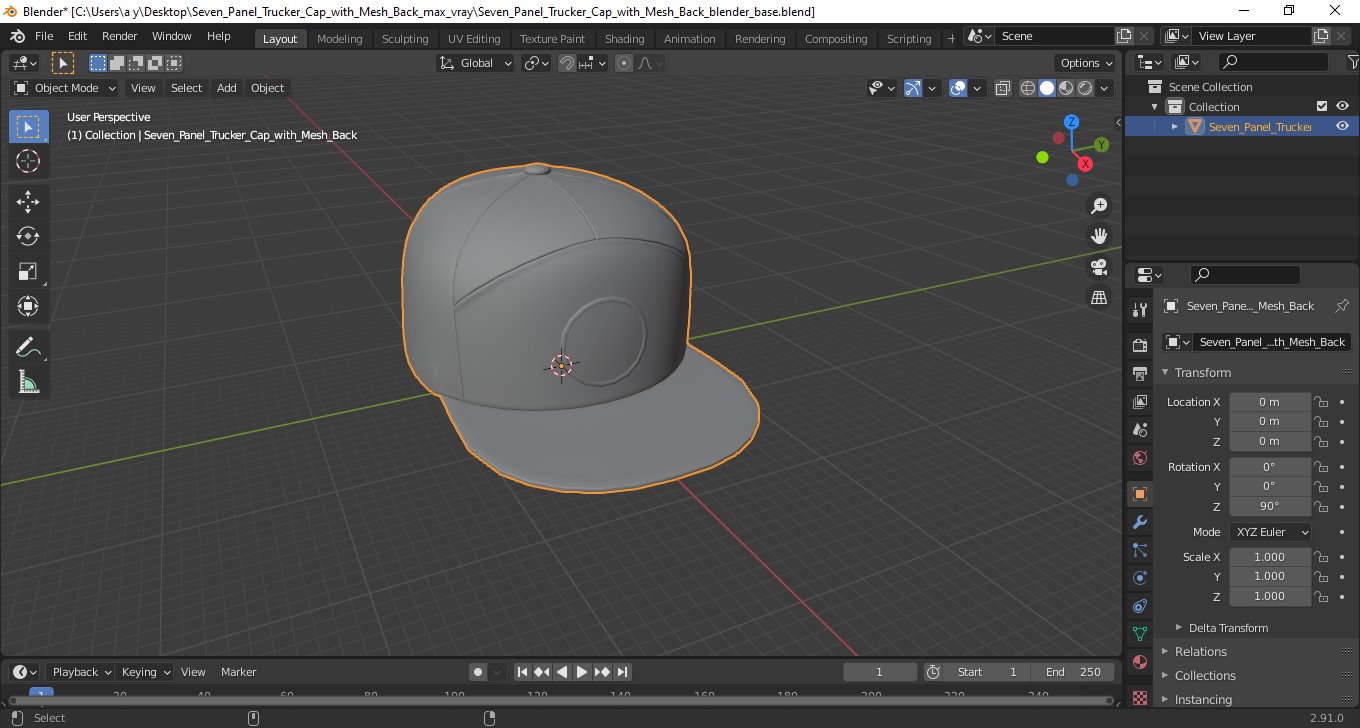Switch perspective/orthographic with grid icon
The height and width of the screenshot is (728, 1360).
(x=1099, y=297)
